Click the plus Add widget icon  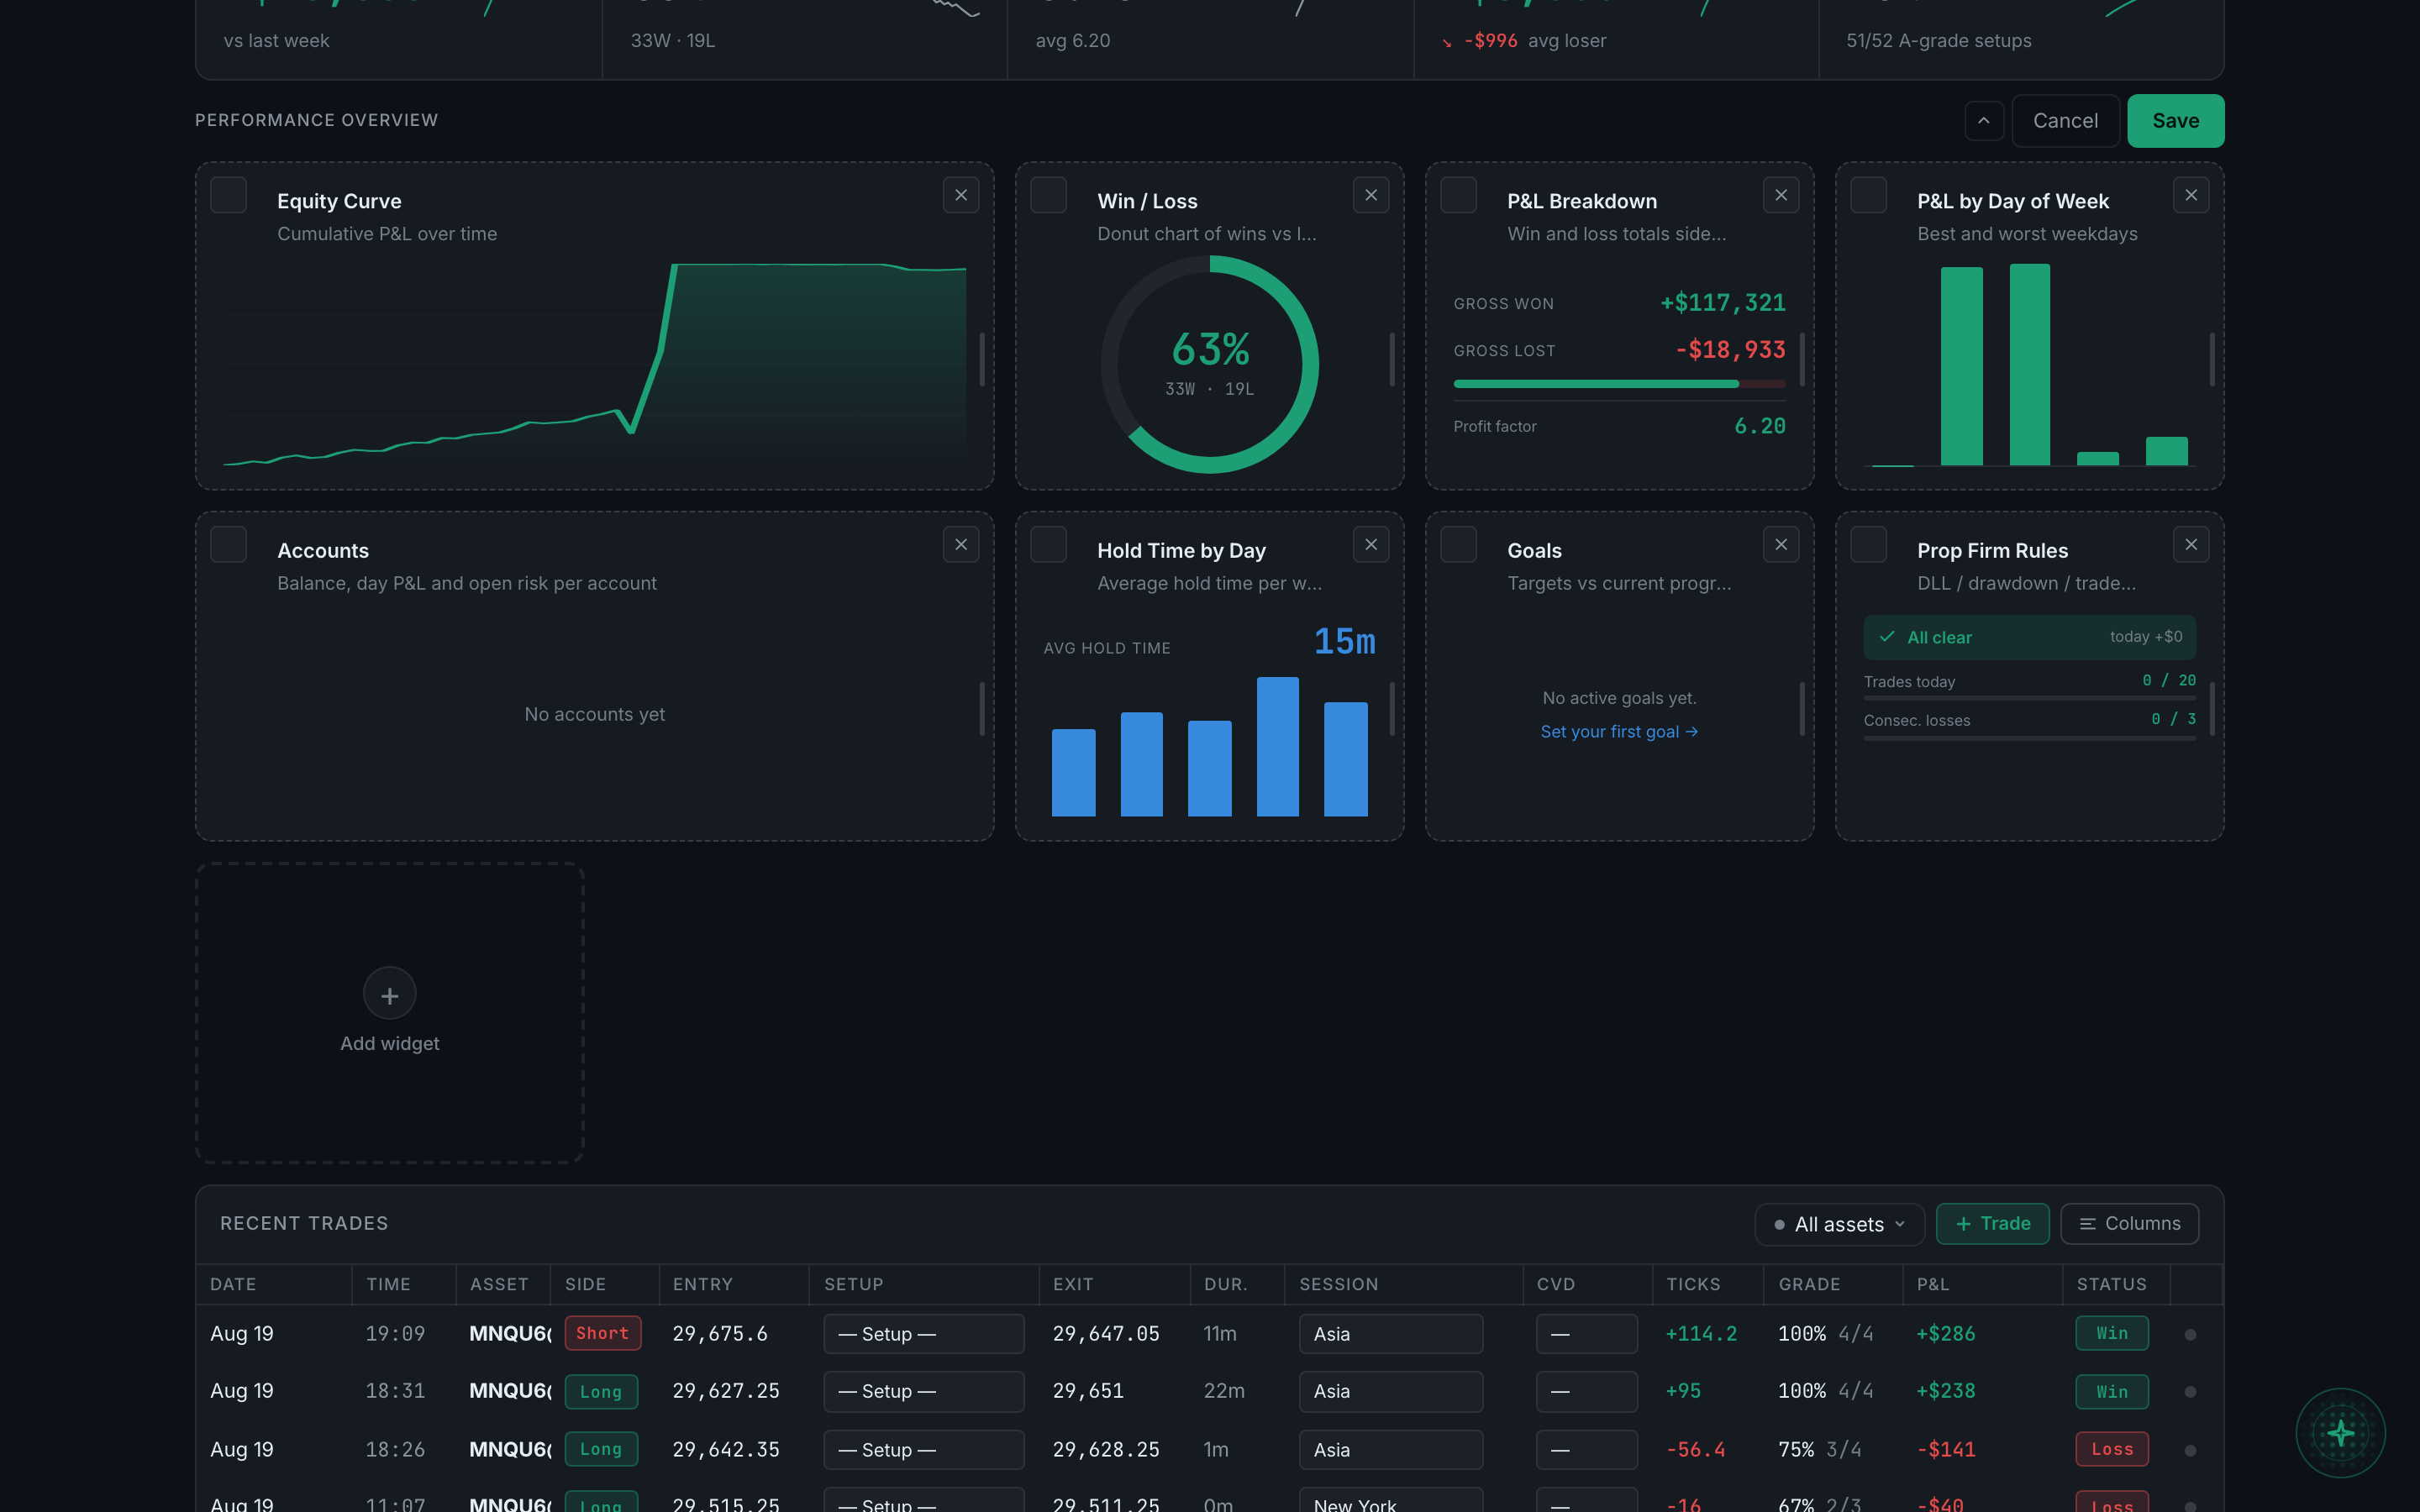coord(389,994)
